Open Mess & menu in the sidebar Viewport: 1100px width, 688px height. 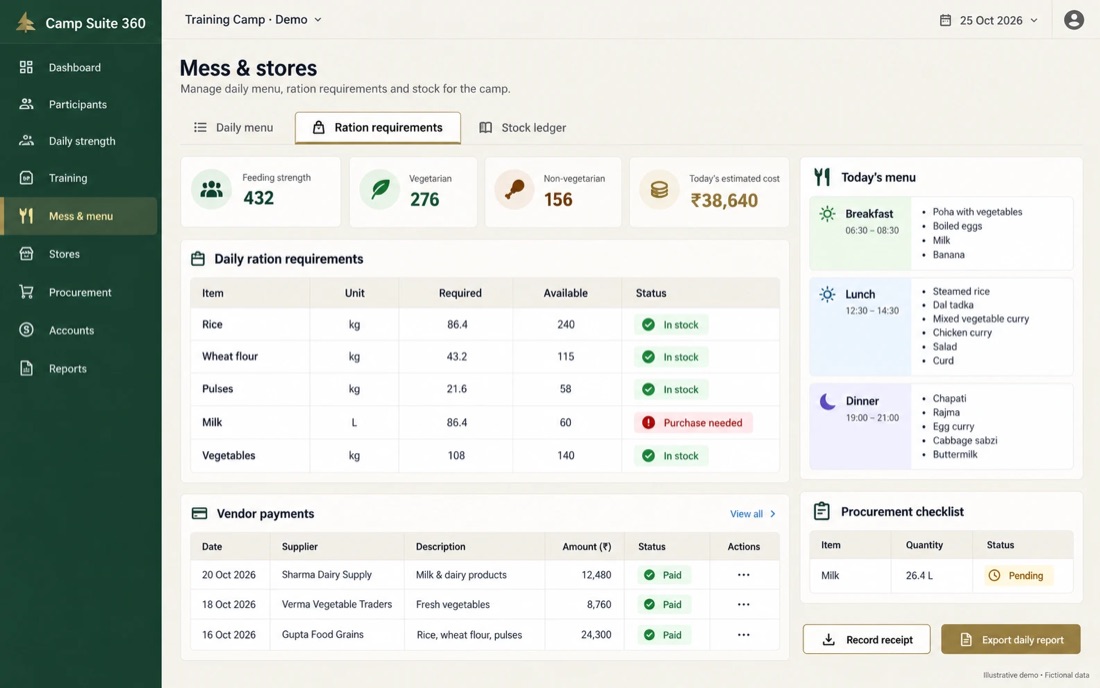[x=79, y=216]
